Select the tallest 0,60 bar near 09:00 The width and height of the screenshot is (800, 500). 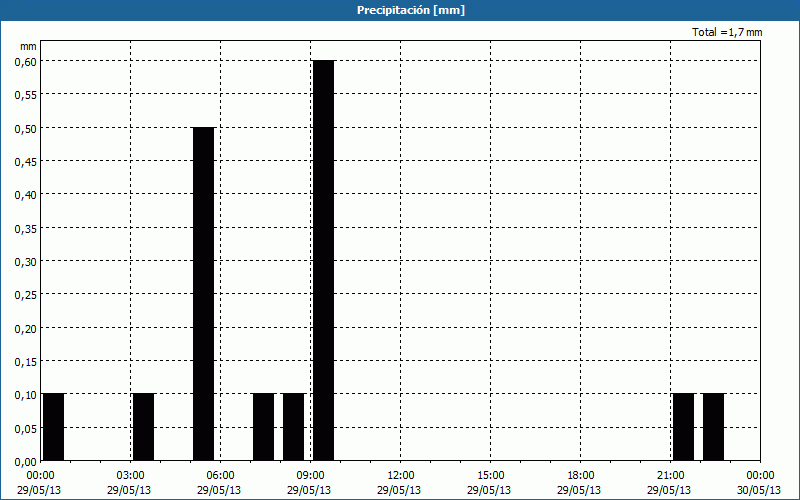(x=323, y=260)
